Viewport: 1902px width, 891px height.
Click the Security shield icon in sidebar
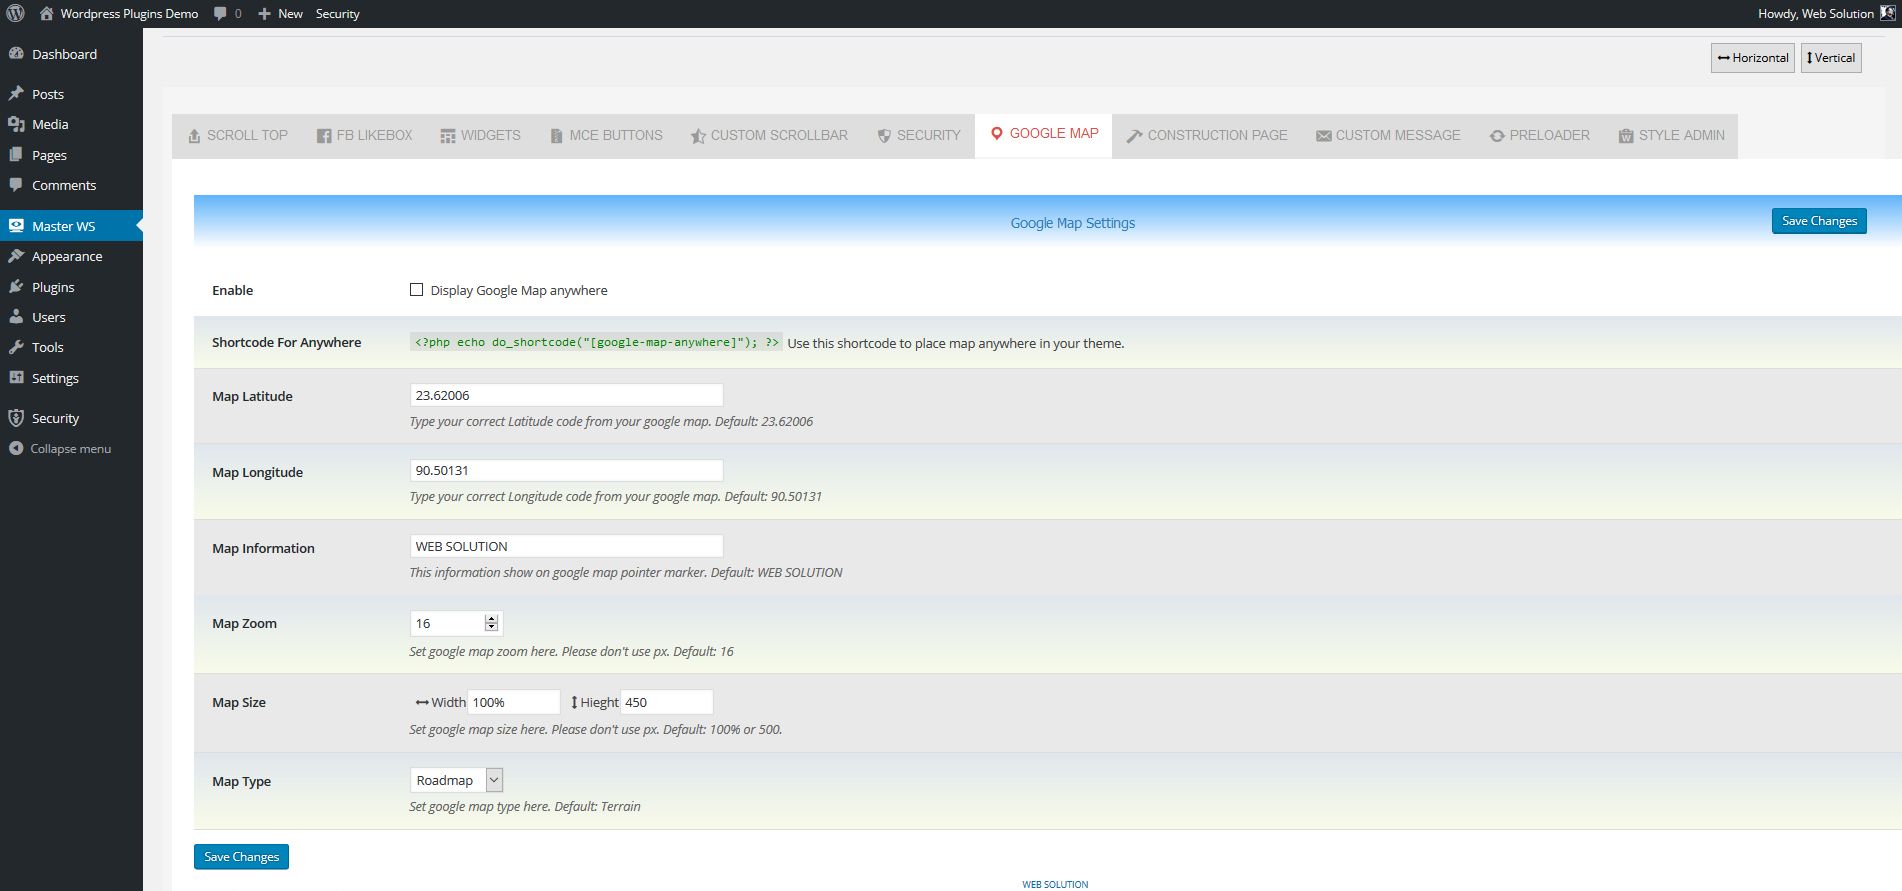[16, 418]
